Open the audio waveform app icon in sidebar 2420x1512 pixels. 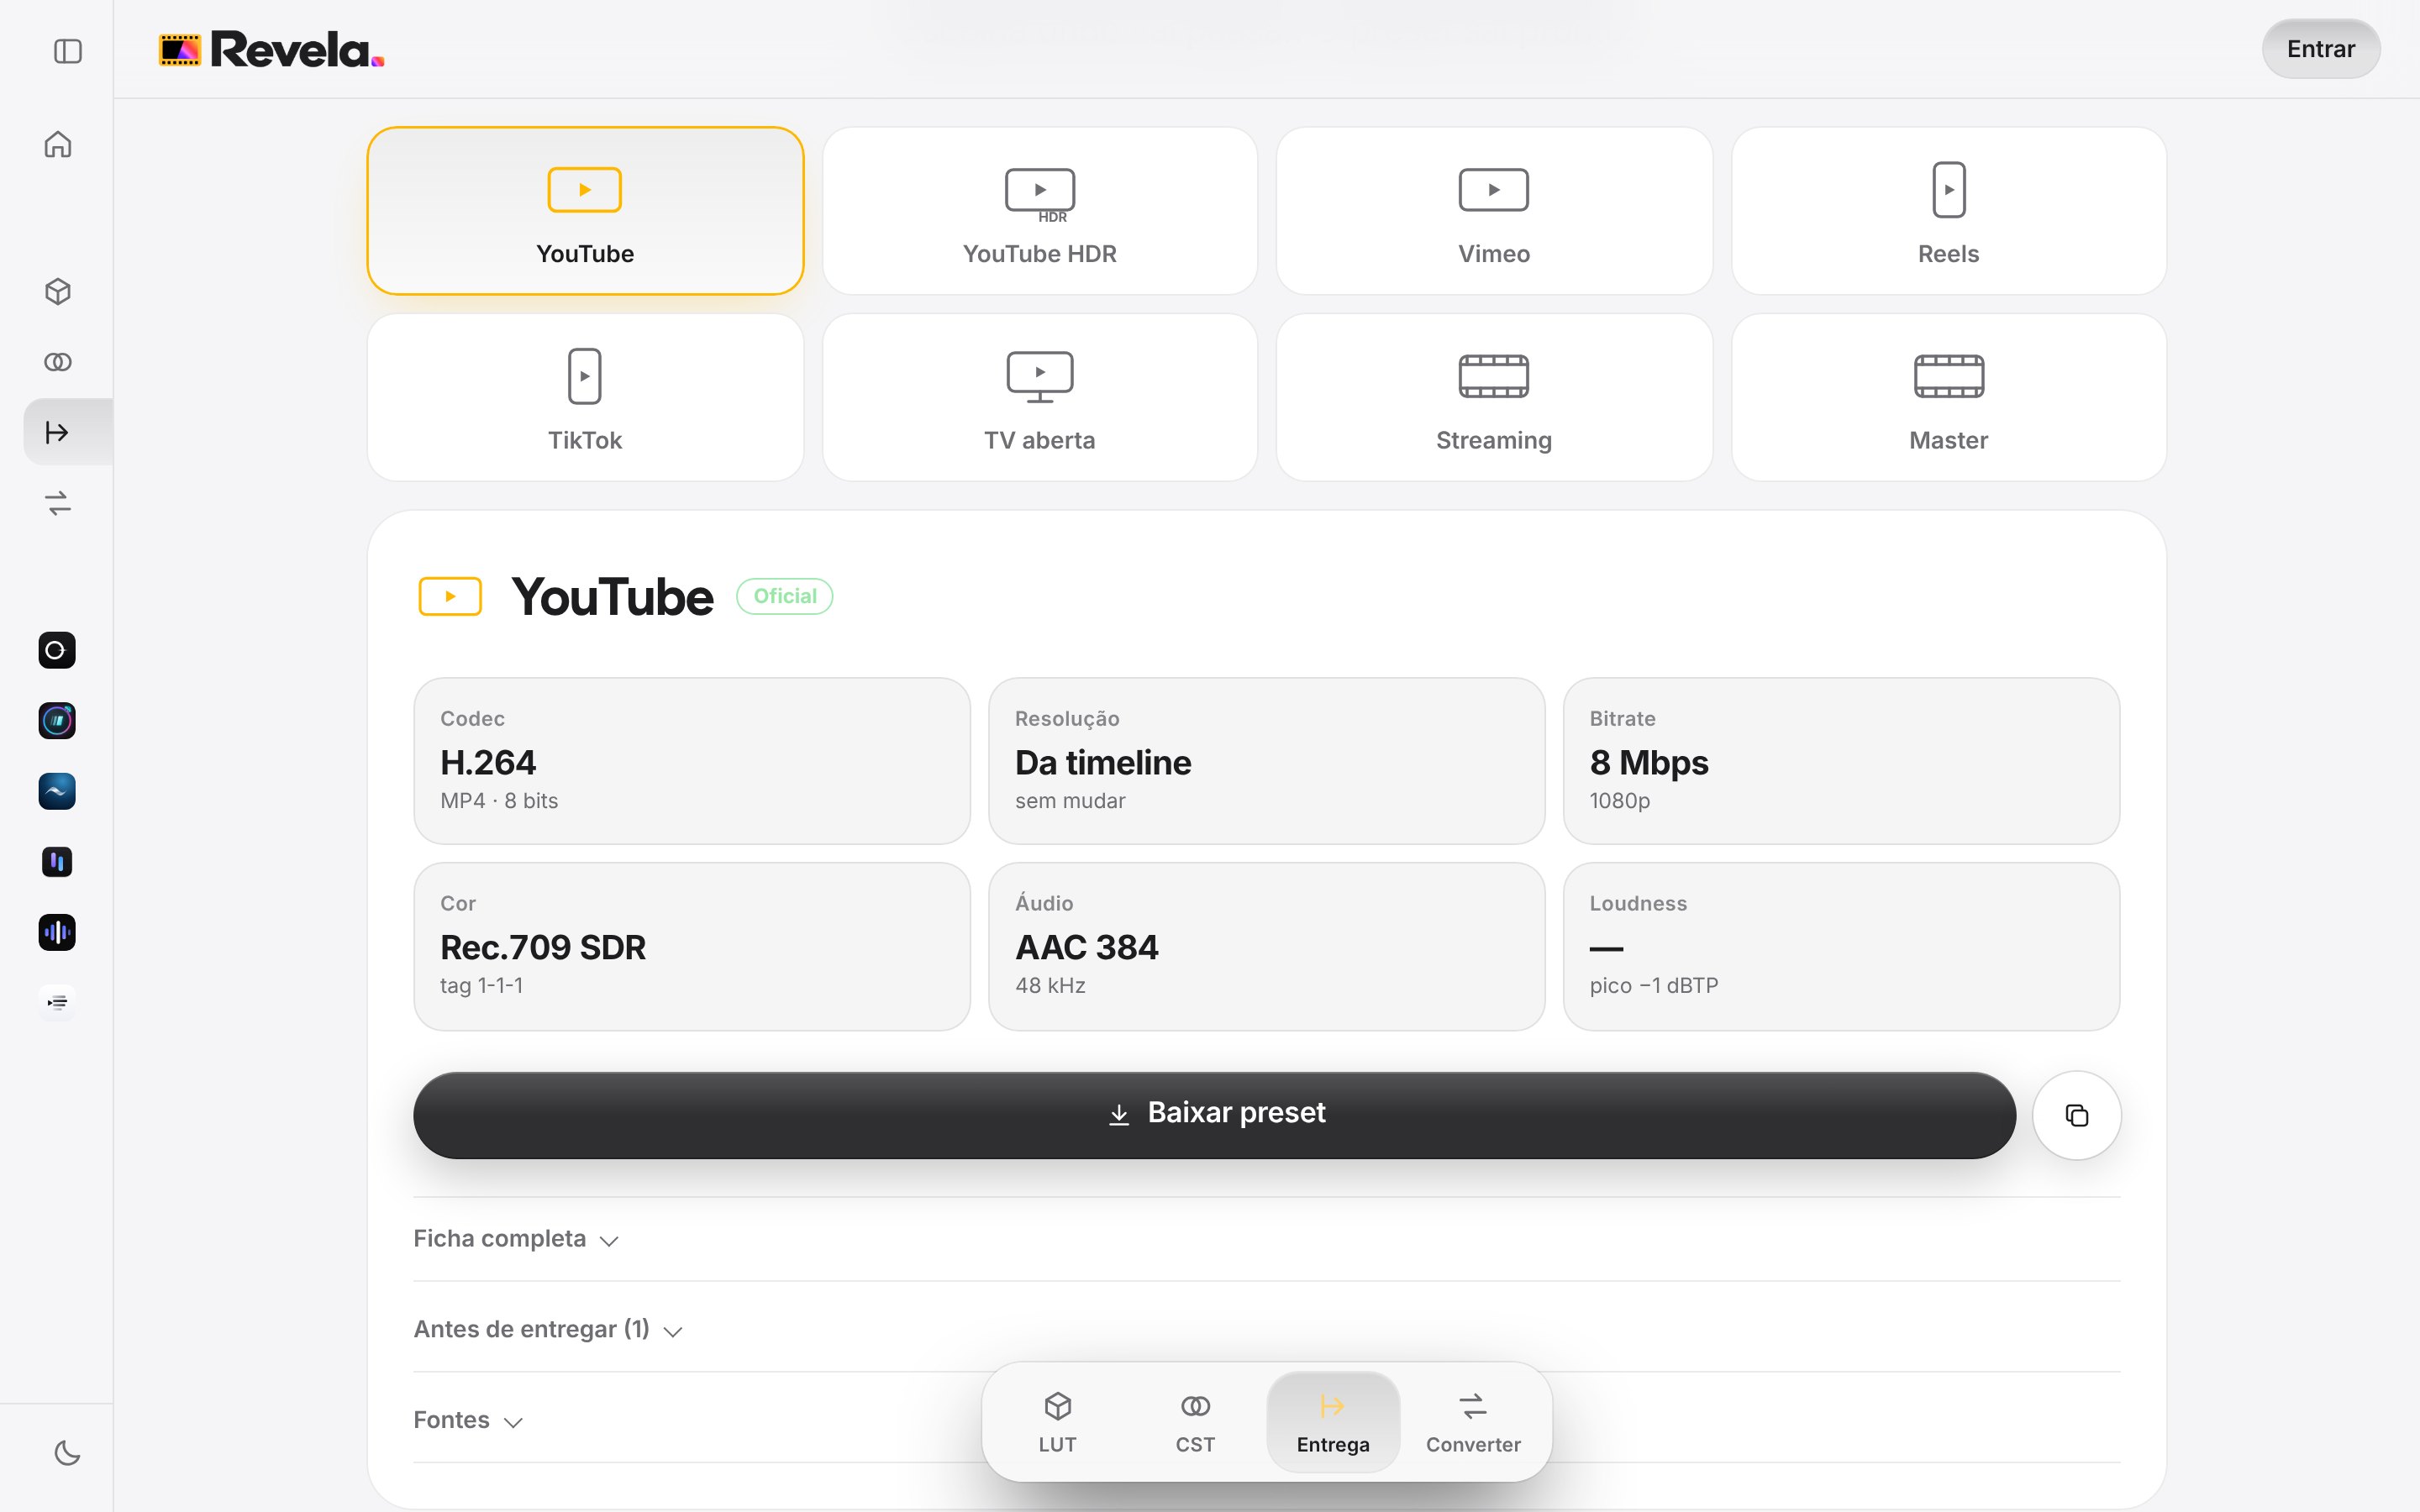point(57,932)
